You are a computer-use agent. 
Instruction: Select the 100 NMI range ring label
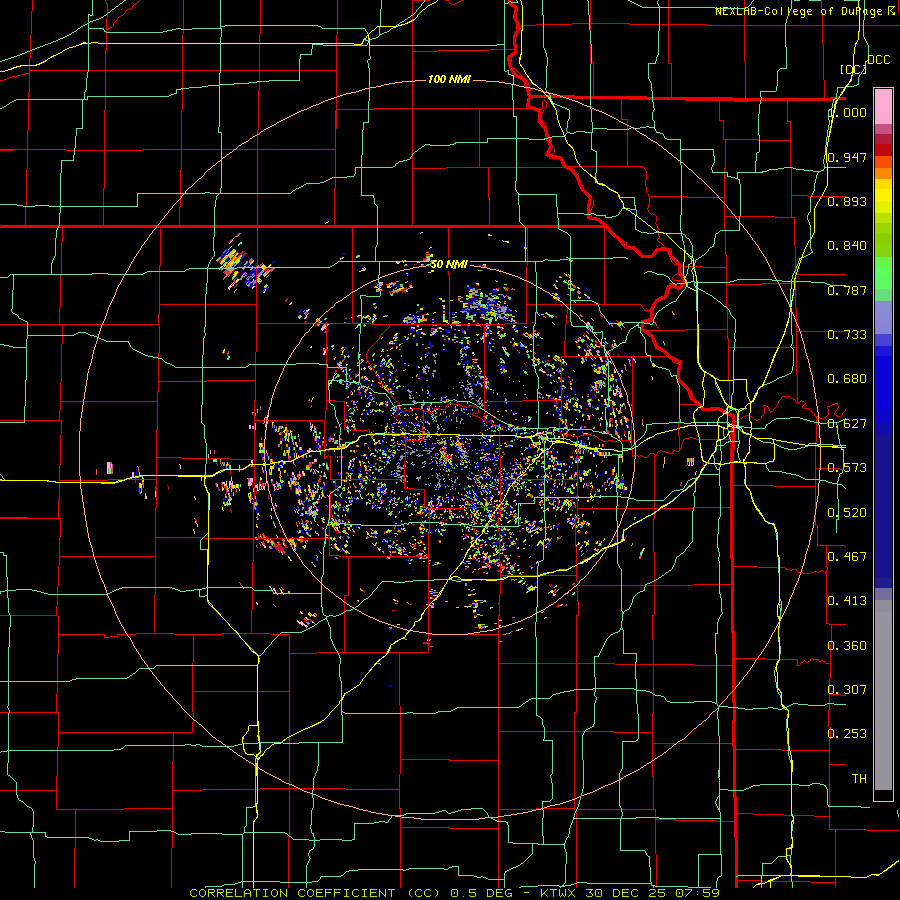(x=449, y=79)
